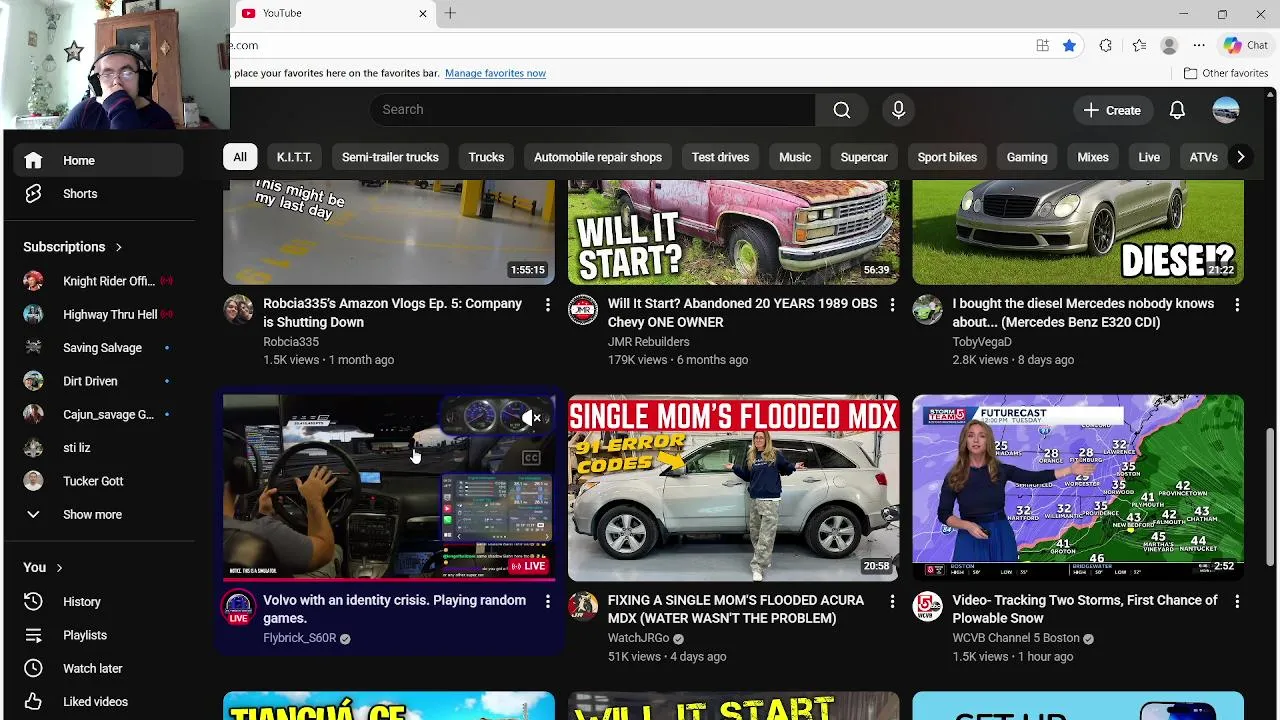Select the Test drives chip
1280x720 pixels.
(x=720, y=157)
